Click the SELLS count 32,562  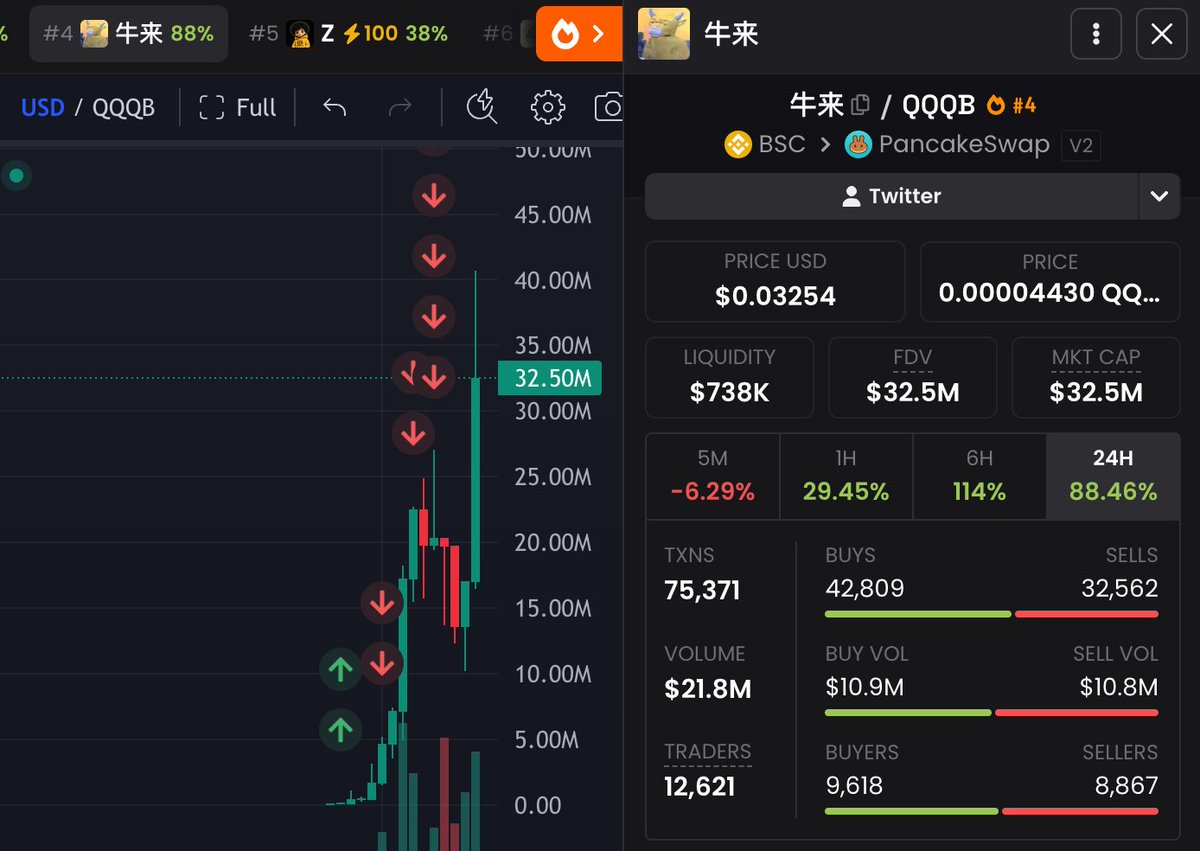pyautogui.click(x=1119, y=588)
